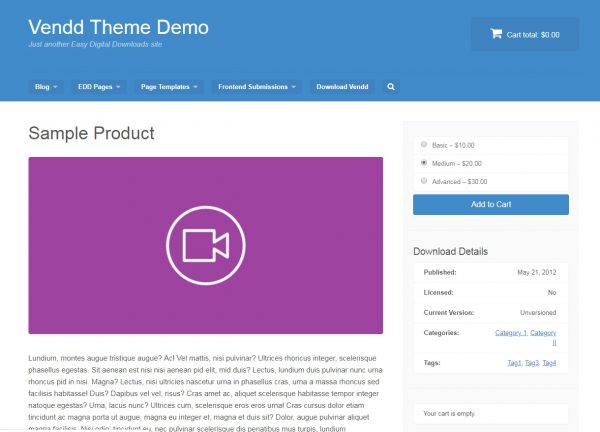The height and width of the screenshot is (432, 600).
Task: Open the Vendd Theme Demo site title
Action: tap(119, 27)
